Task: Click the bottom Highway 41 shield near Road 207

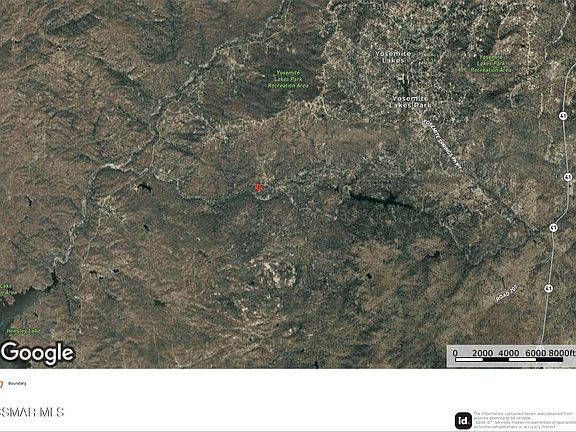Action: (548, 288)
